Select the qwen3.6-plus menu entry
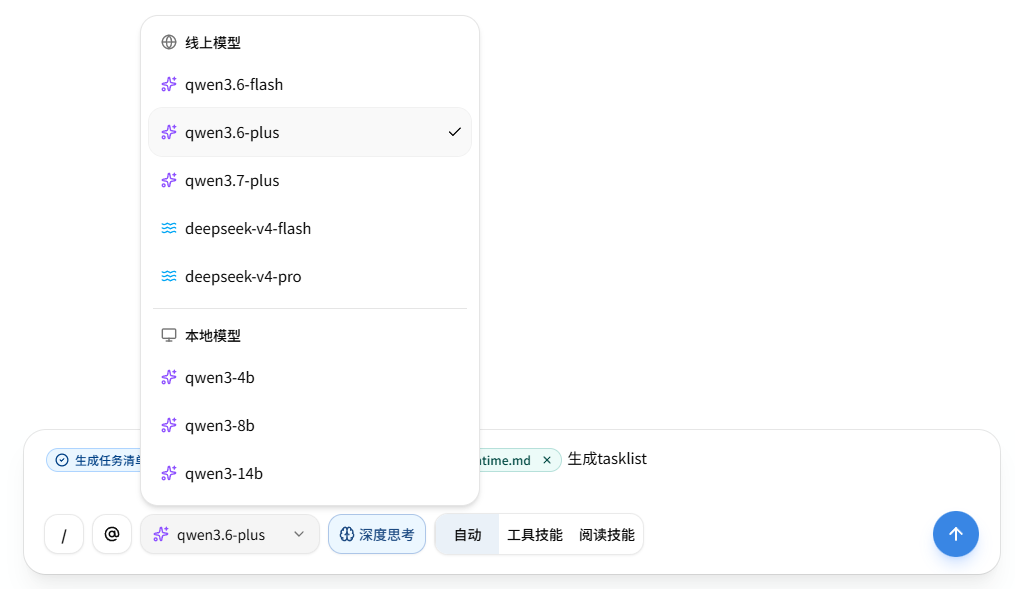This screenshot has width=1015, height=589. [x=309, y=132]
